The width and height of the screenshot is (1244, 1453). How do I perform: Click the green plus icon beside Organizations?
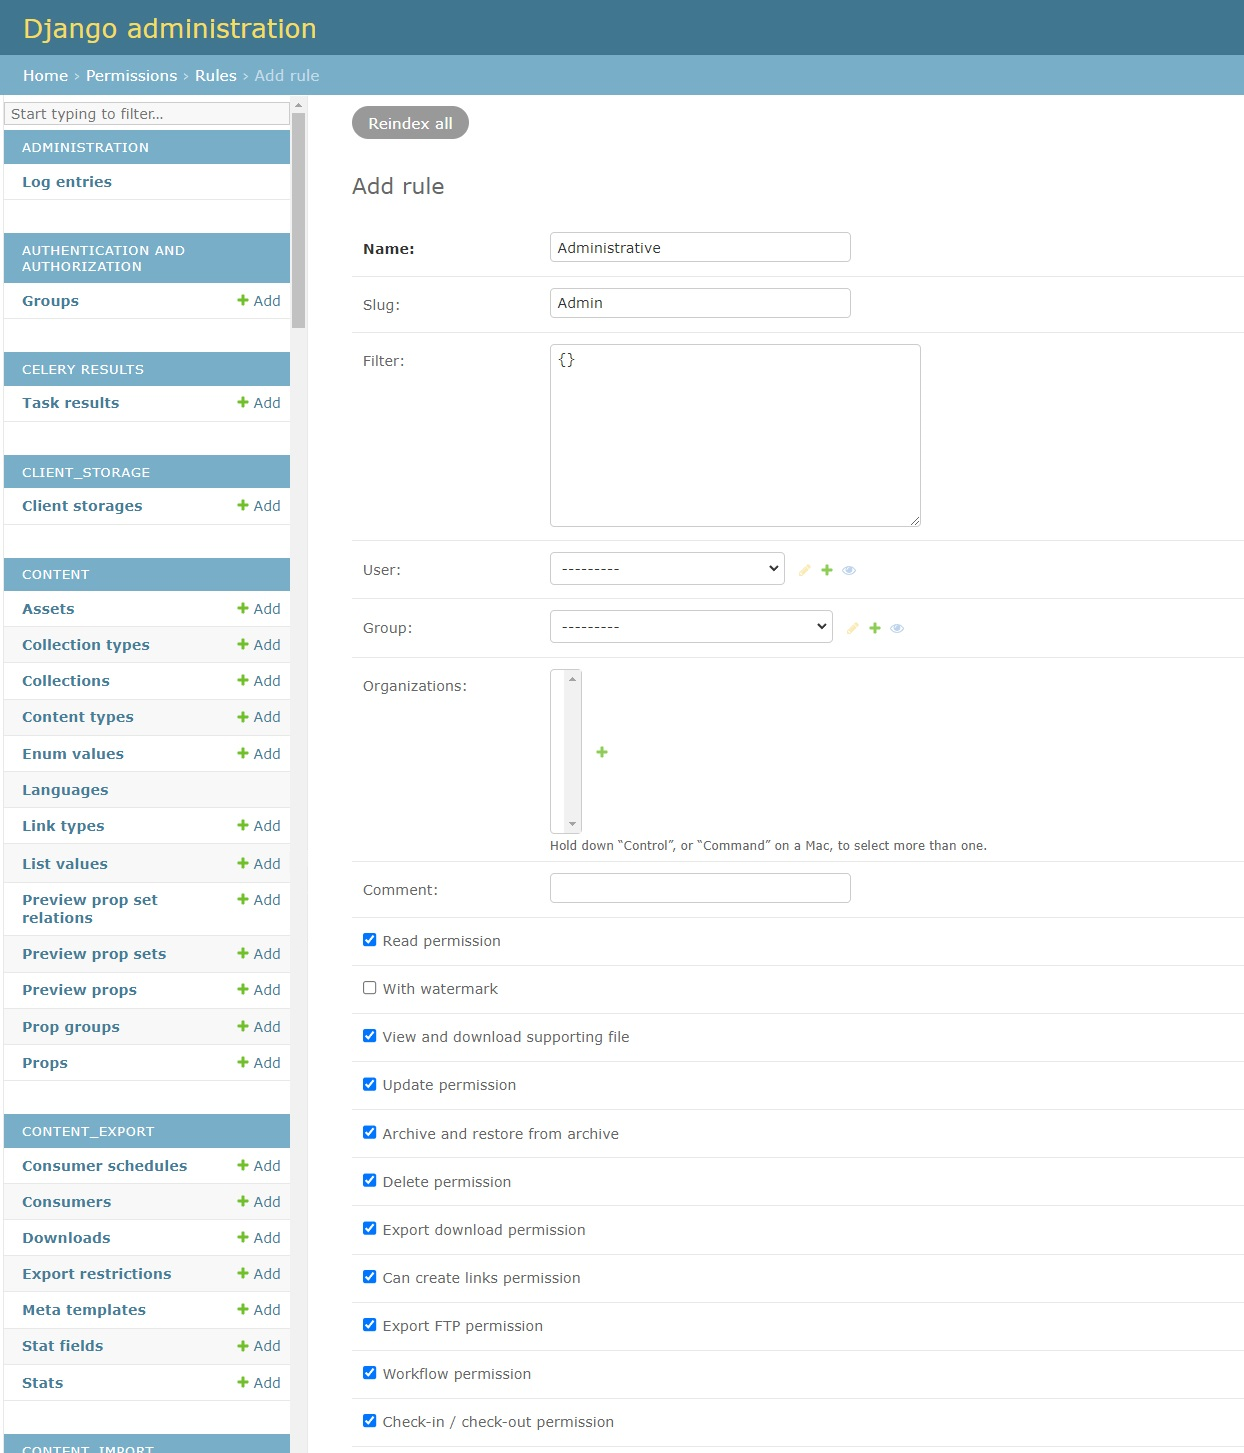pos(602,752)
